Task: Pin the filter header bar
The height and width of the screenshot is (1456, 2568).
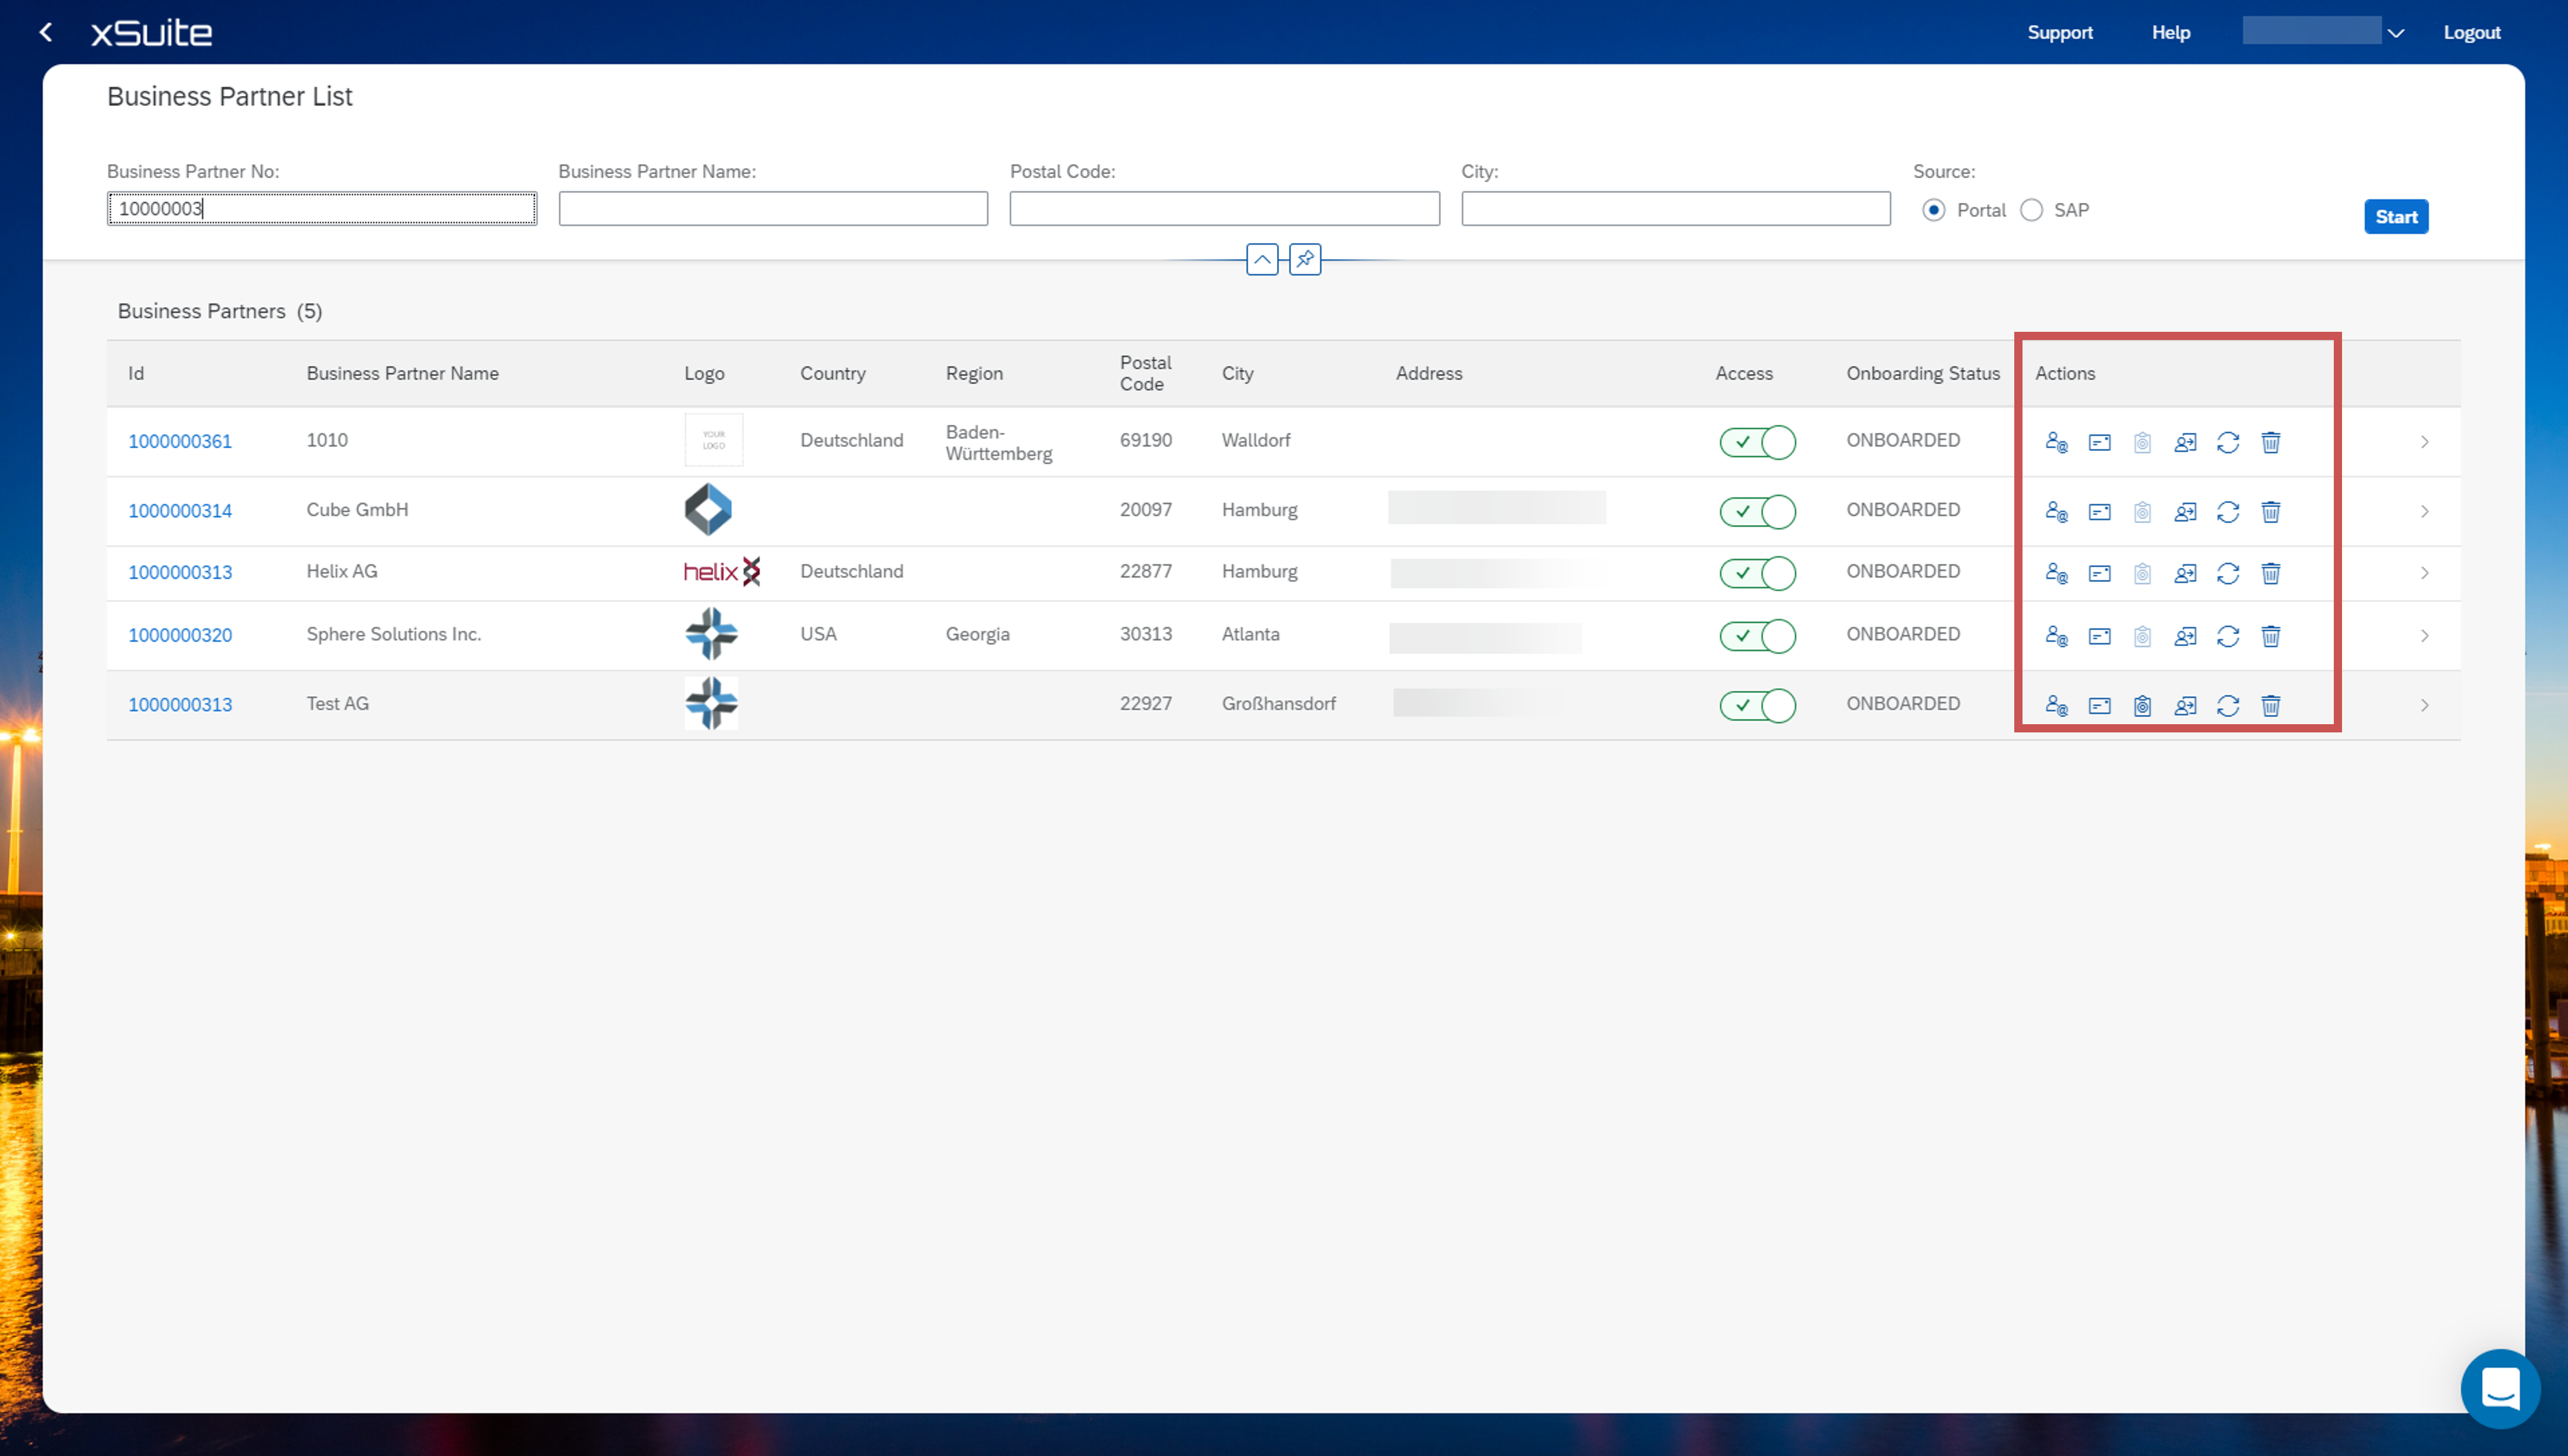Action: 1305,259
